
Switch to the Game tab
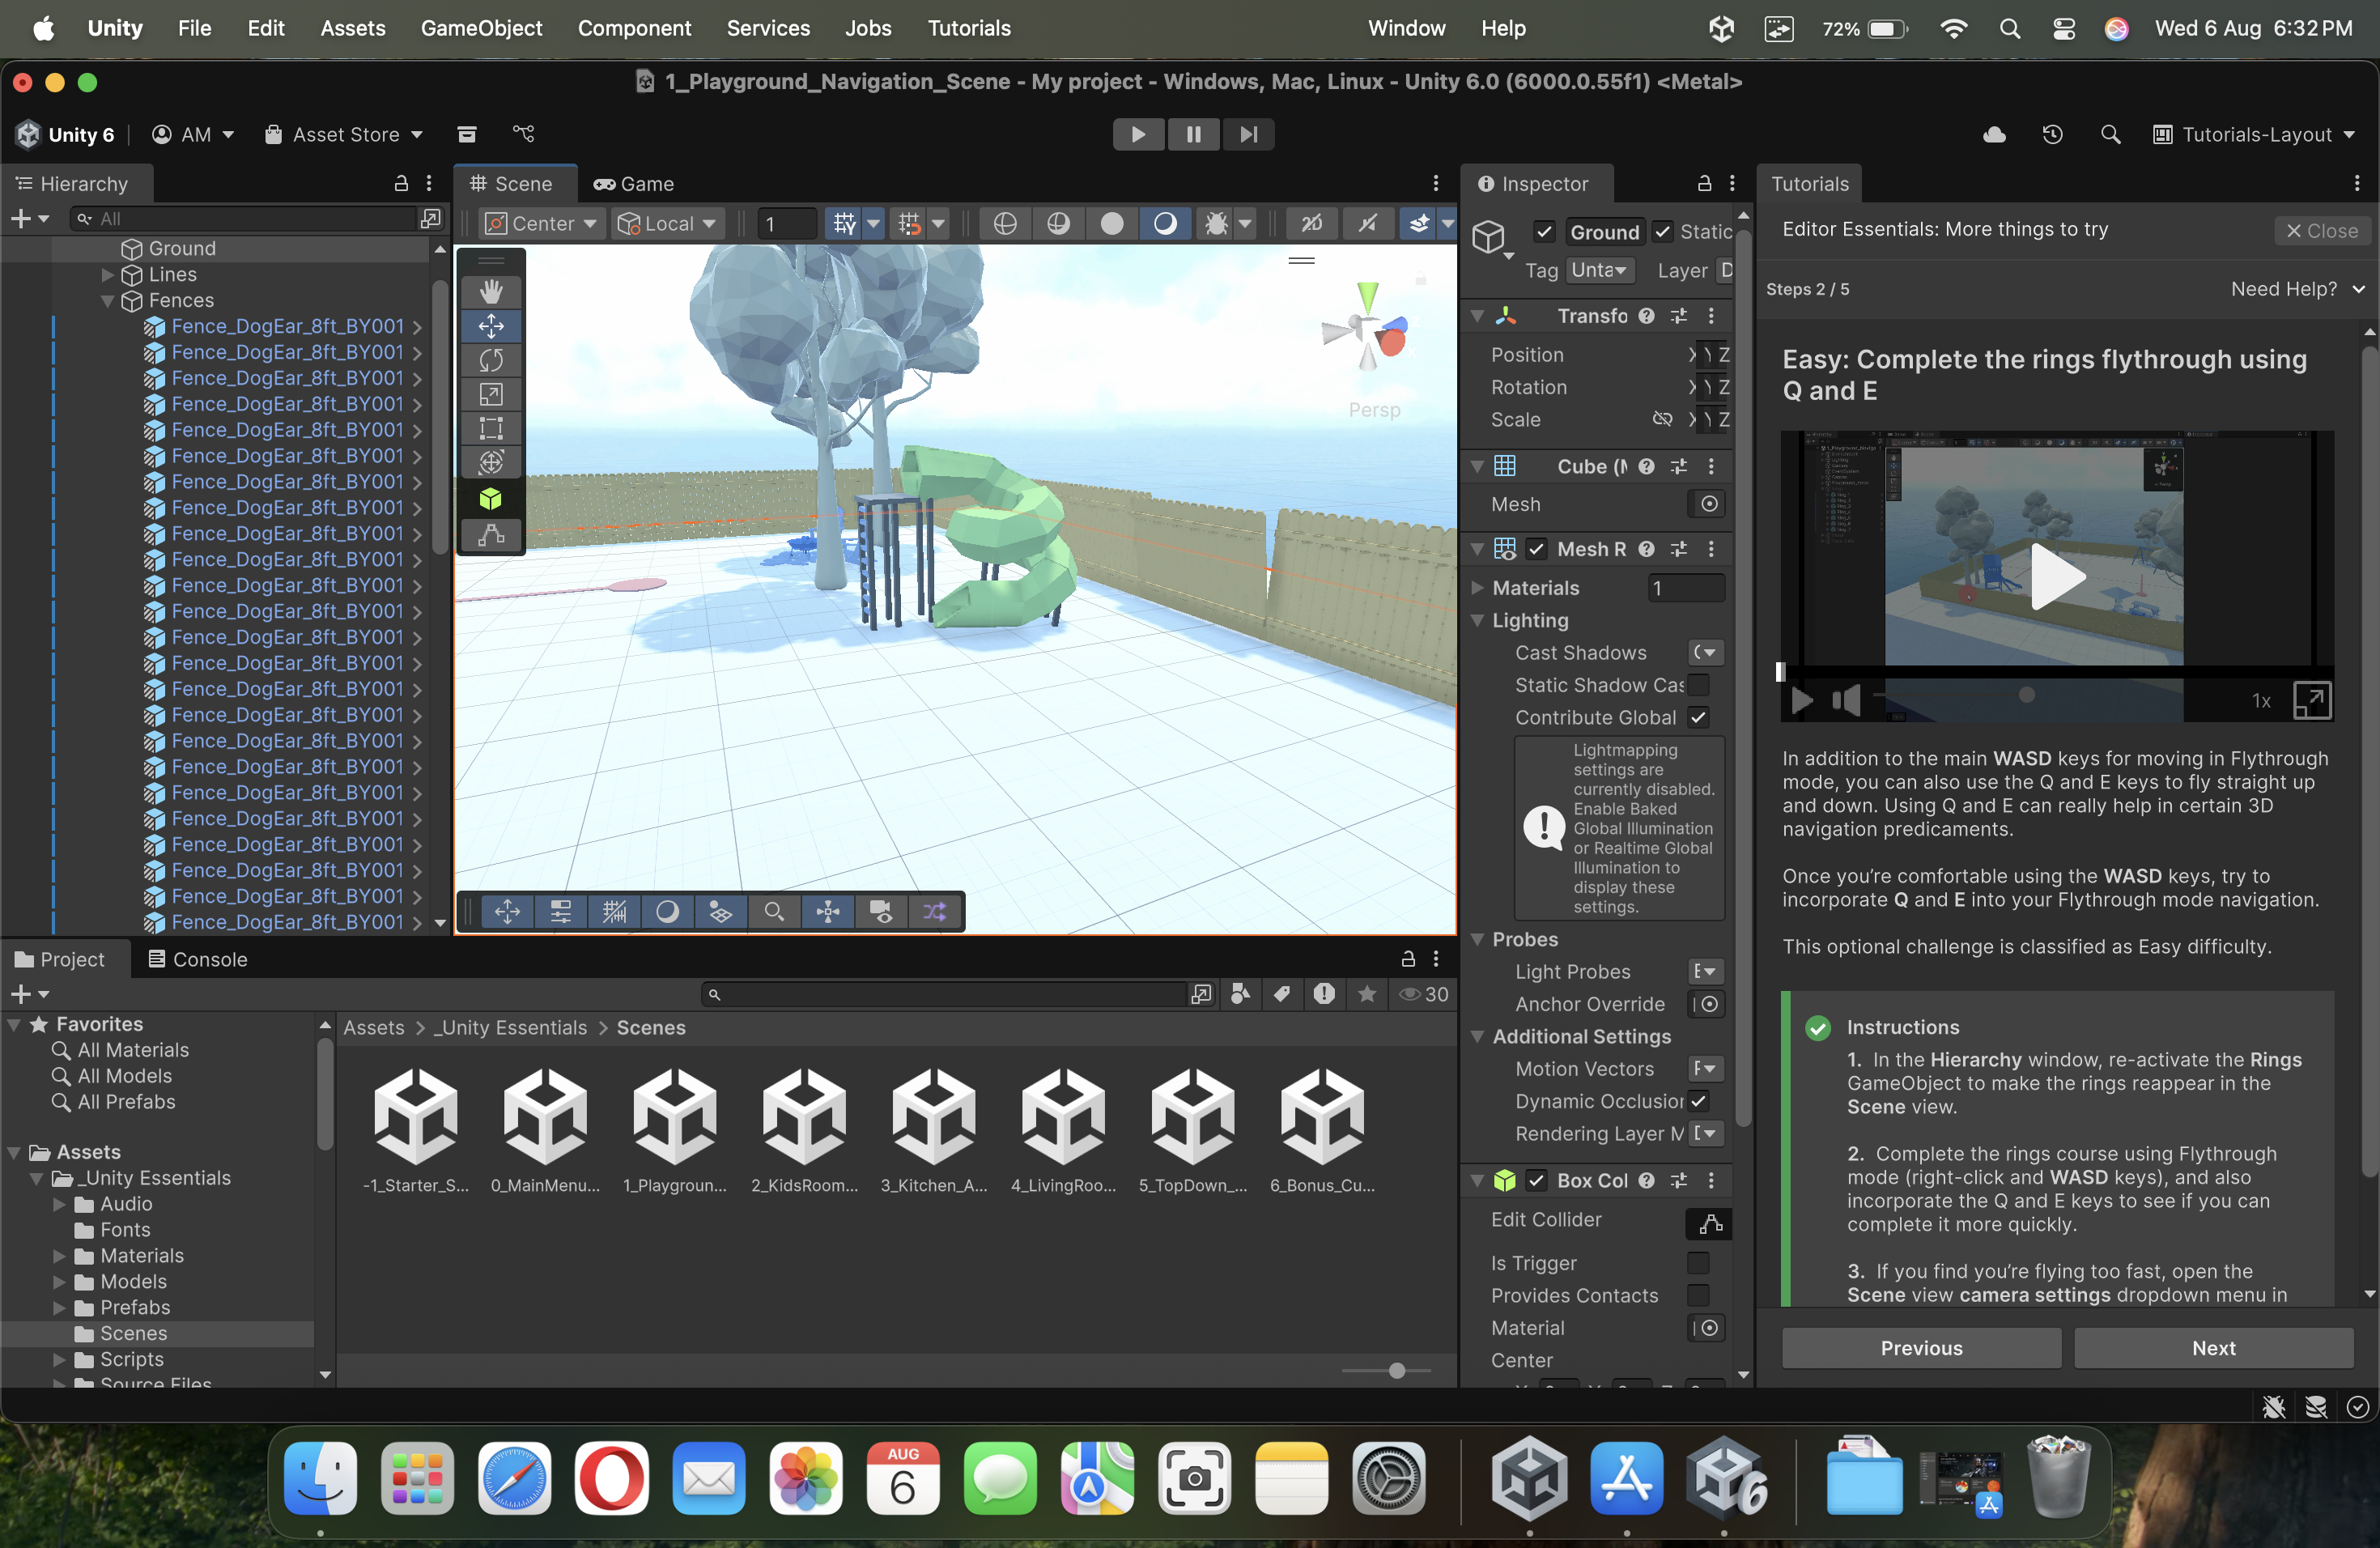click(x=634, y=183)
